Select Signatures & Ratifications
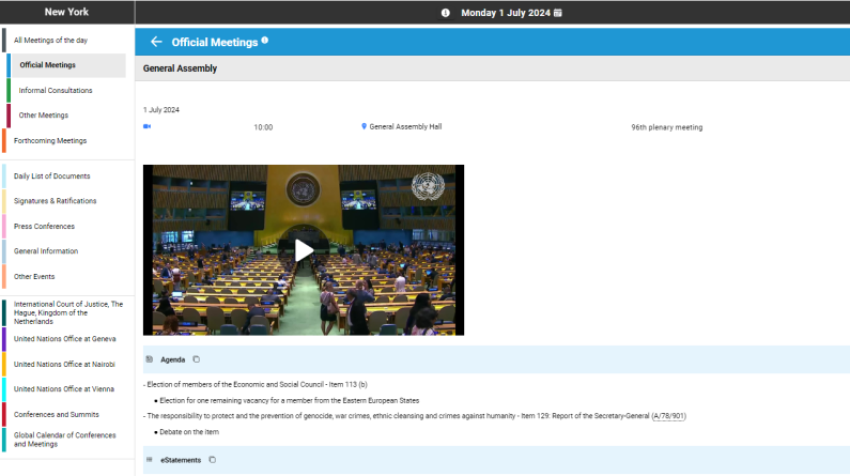This screenshot has height=476, width=850. (x=55, y=201)
